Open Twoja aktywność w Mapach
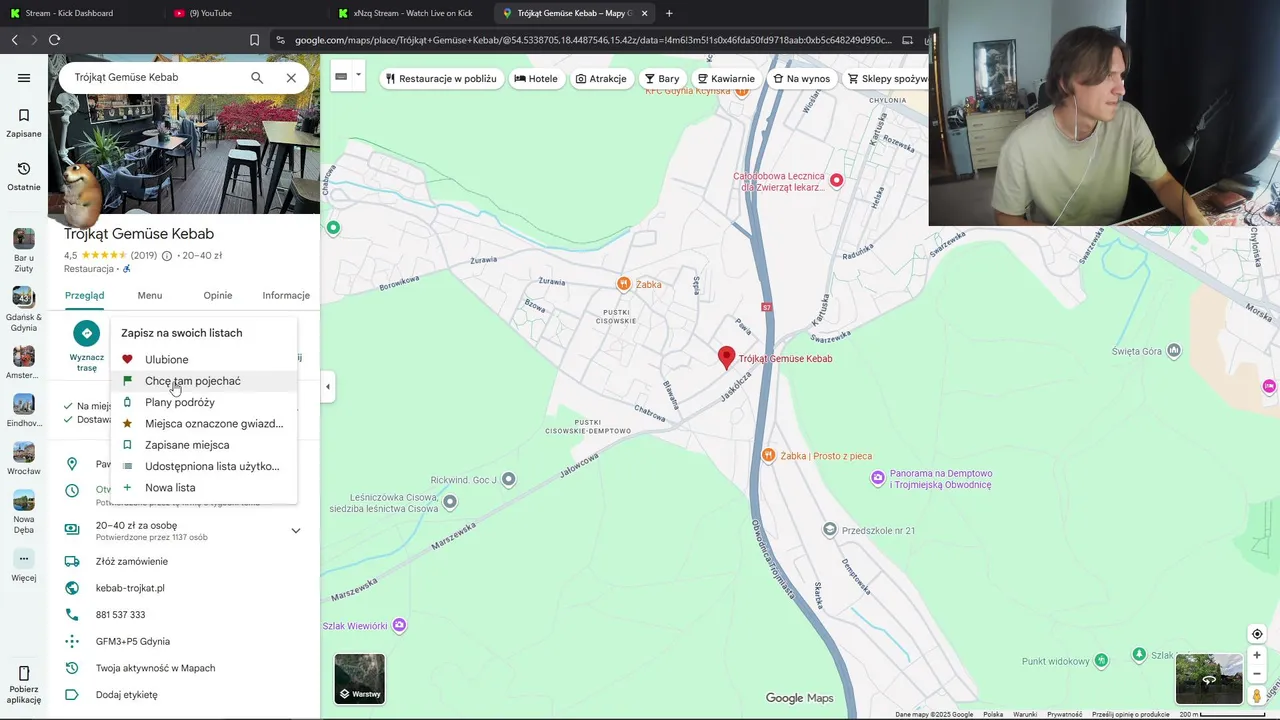Image resolution: width=1280 pixels, height=720 pixels. tap(155, 668)
